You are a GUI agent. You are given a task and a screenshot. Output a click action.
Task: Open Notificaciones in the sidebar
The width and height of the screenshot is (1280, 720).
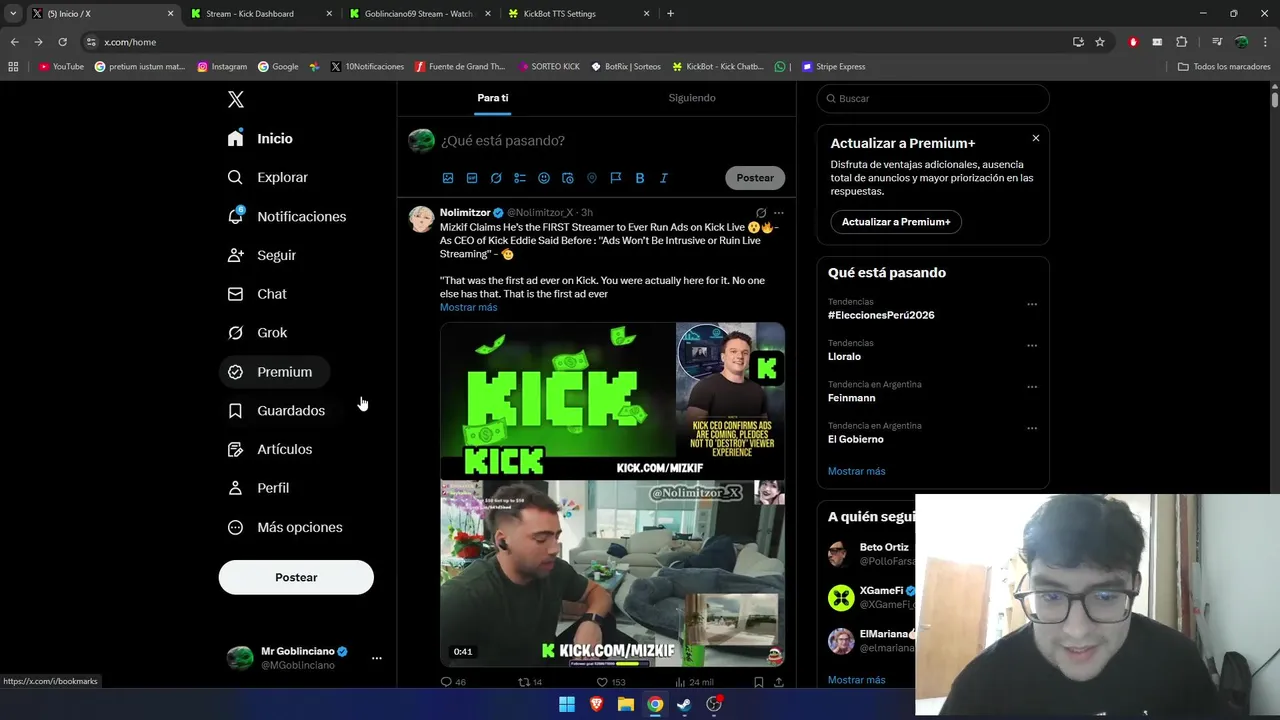coord(286,216)
